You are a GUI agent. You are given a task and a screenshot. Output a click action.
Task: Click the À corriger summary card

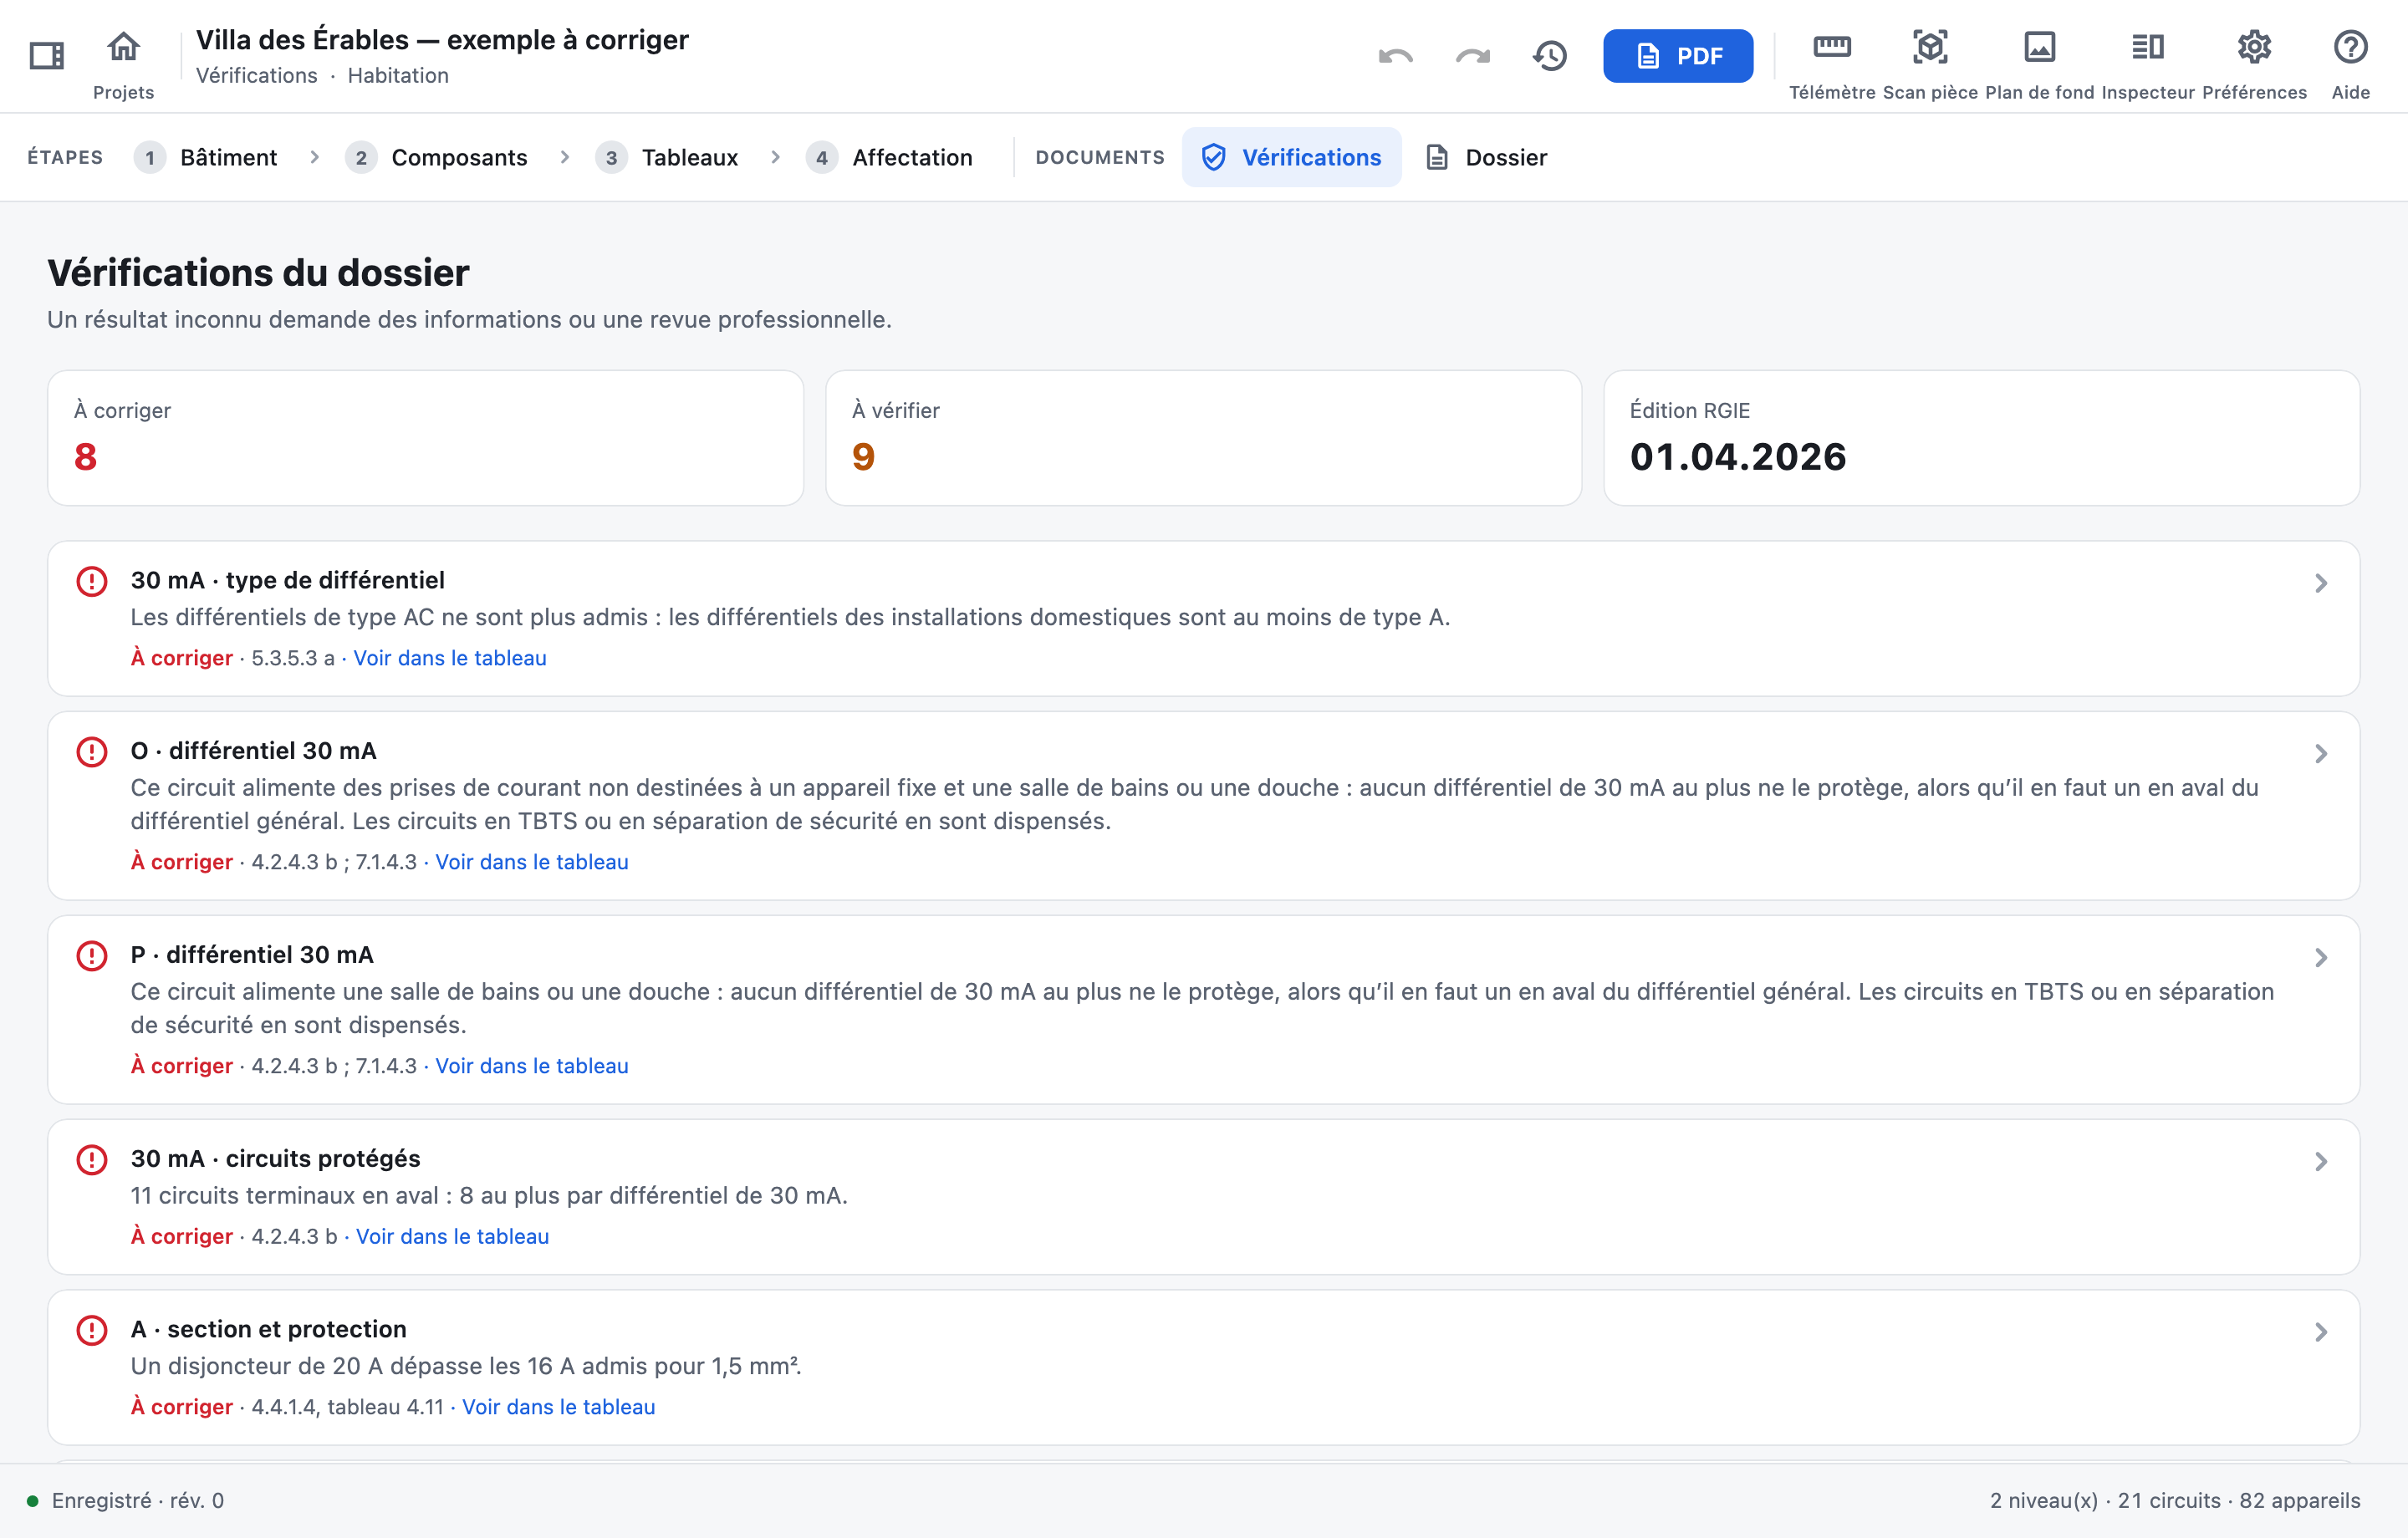tap(425, 438)
